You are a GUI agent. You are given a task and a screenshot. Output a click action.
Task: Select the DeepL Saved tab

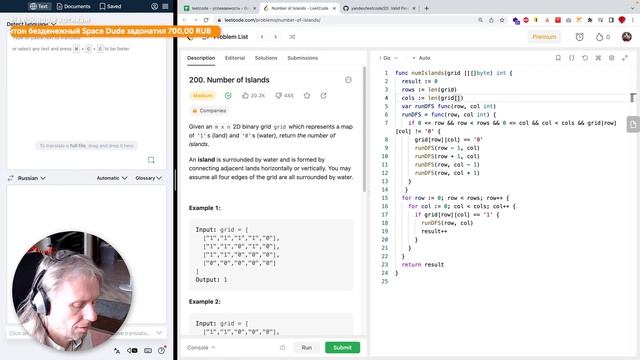110,6
